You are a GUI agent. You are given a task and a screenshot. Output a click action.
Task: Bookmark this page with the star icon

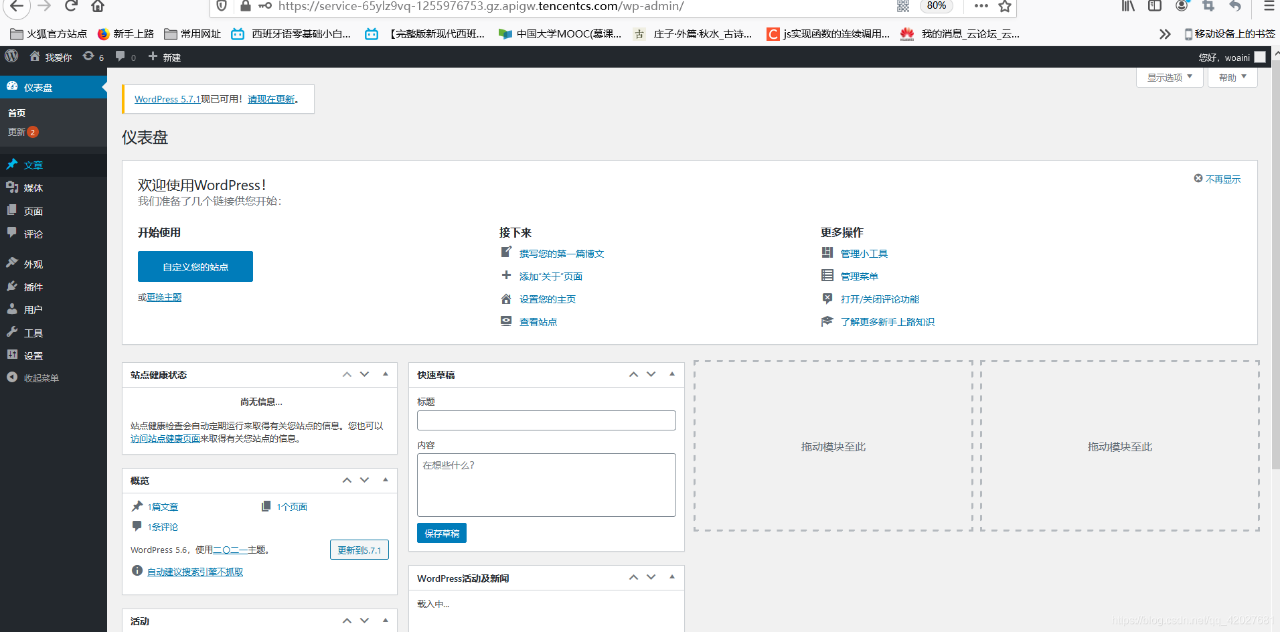pos(1005,6)
